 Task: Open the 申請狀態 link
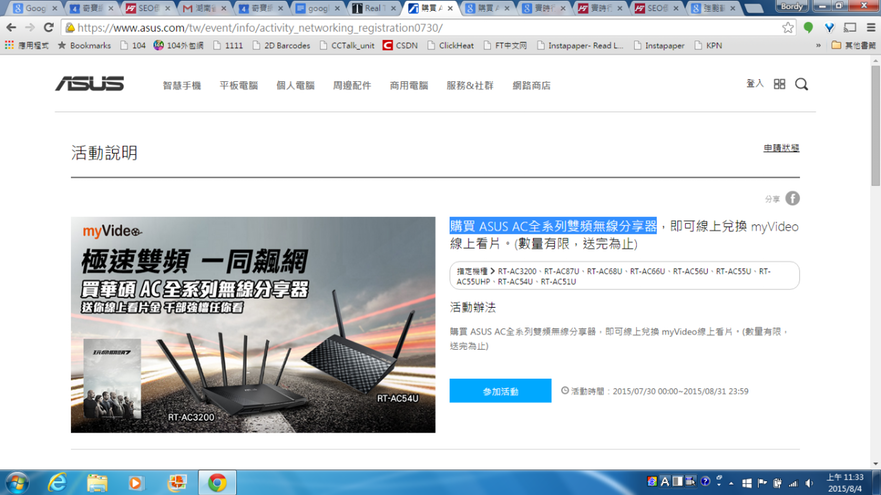(781, 148)
